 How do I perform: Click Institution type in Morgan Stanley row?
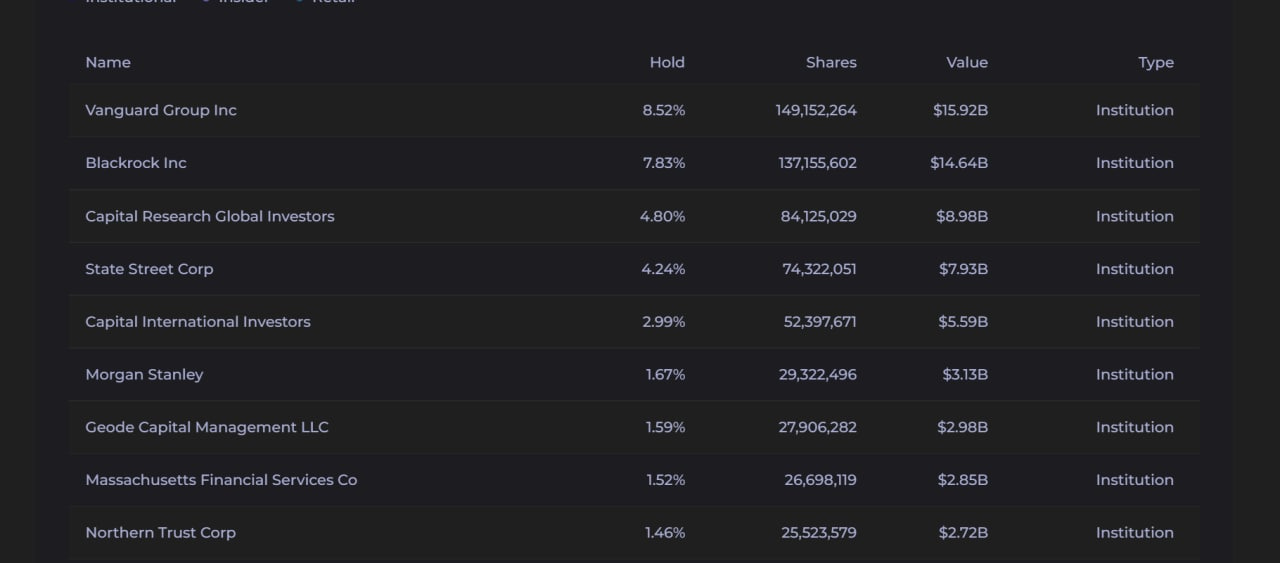click(x=1135, y=374)
